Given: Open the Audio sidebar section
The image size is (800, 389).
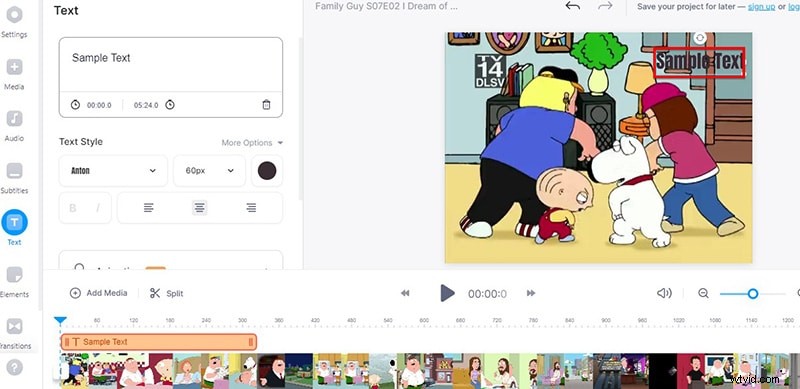Looking at the screenshot, I should pyautogui.click(x=14, y=126).
